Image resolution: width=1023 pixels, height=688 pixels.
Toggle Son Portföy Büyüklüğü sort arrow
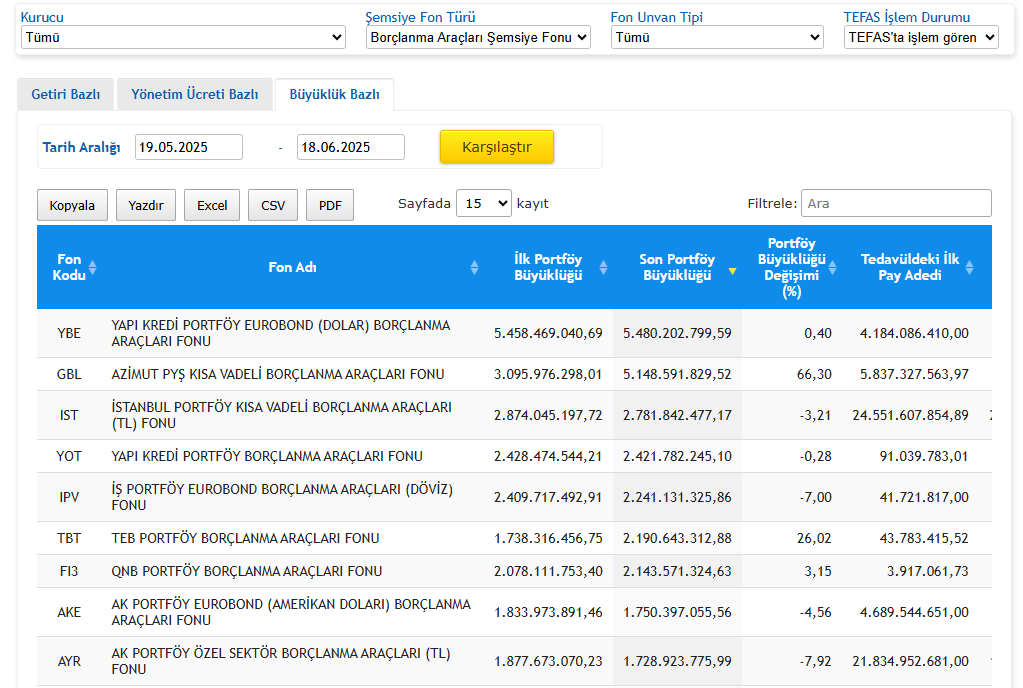pyautogui.click(x=733, y=271)
